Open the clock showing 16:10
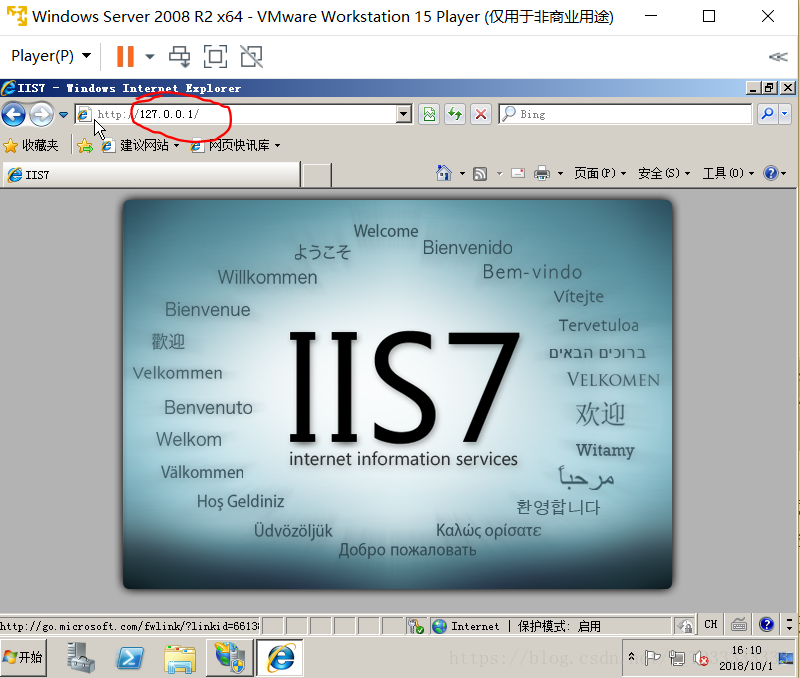 coord(746,658)
